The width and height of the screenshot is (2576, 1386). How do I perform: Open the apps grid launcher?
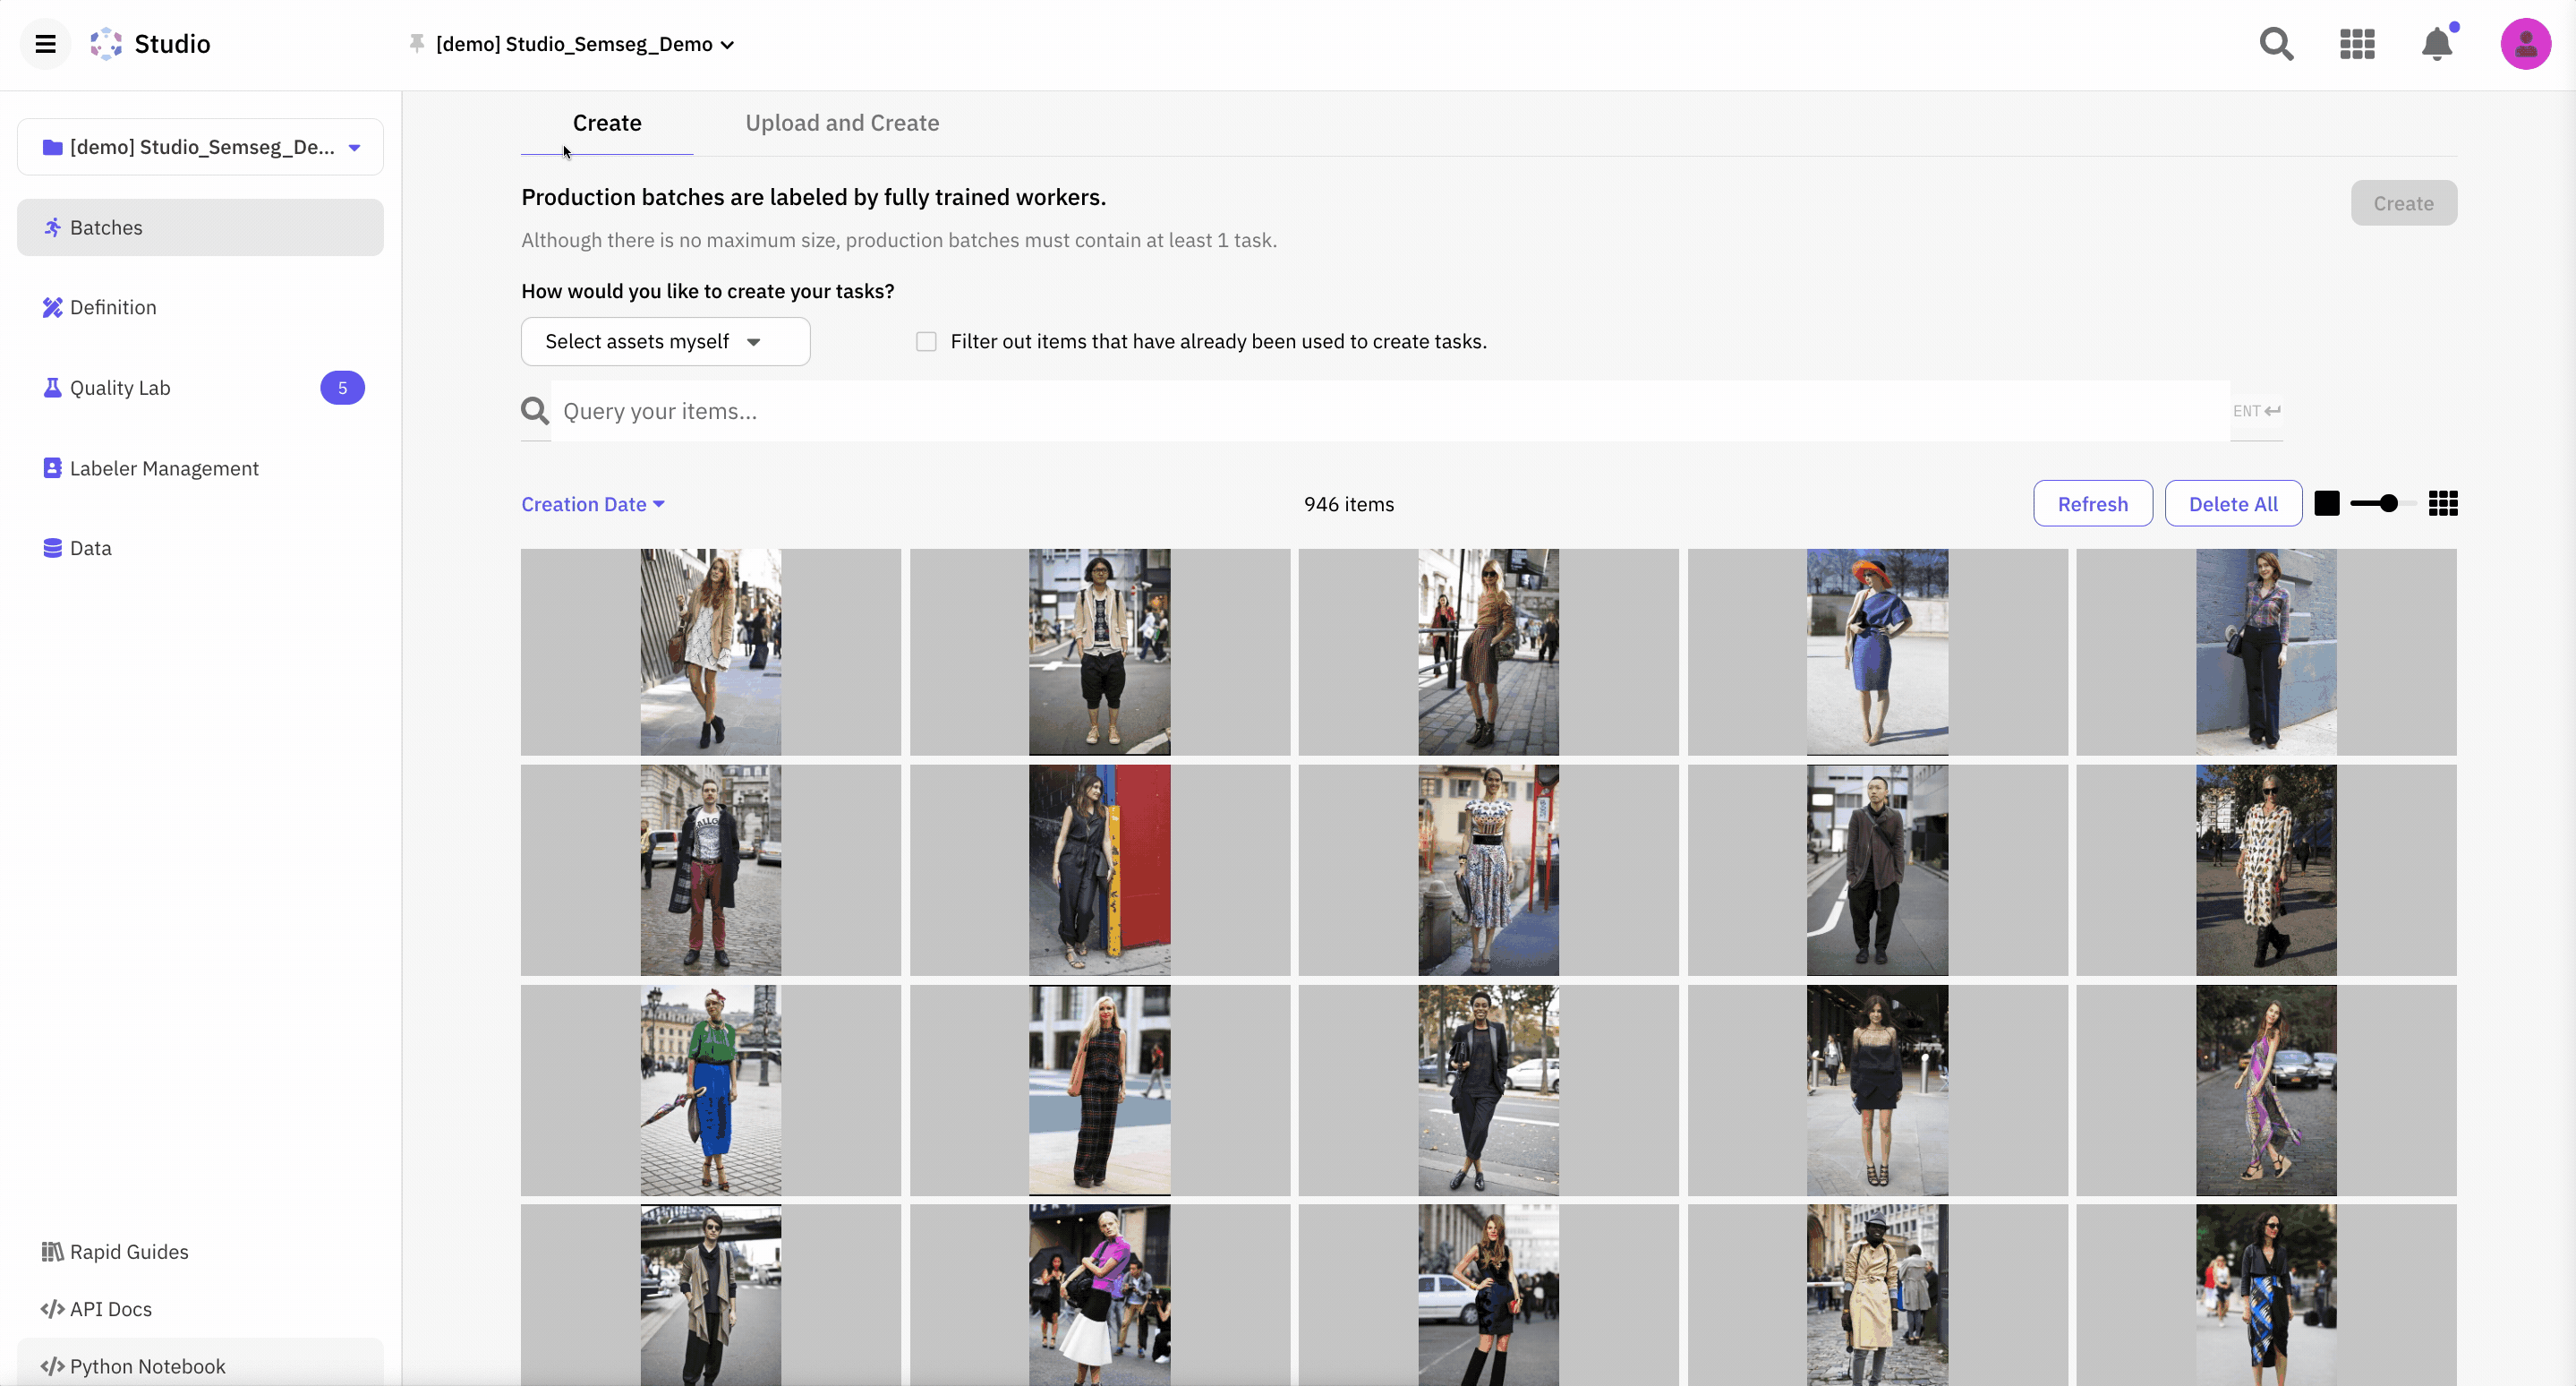pos(2357,44)
